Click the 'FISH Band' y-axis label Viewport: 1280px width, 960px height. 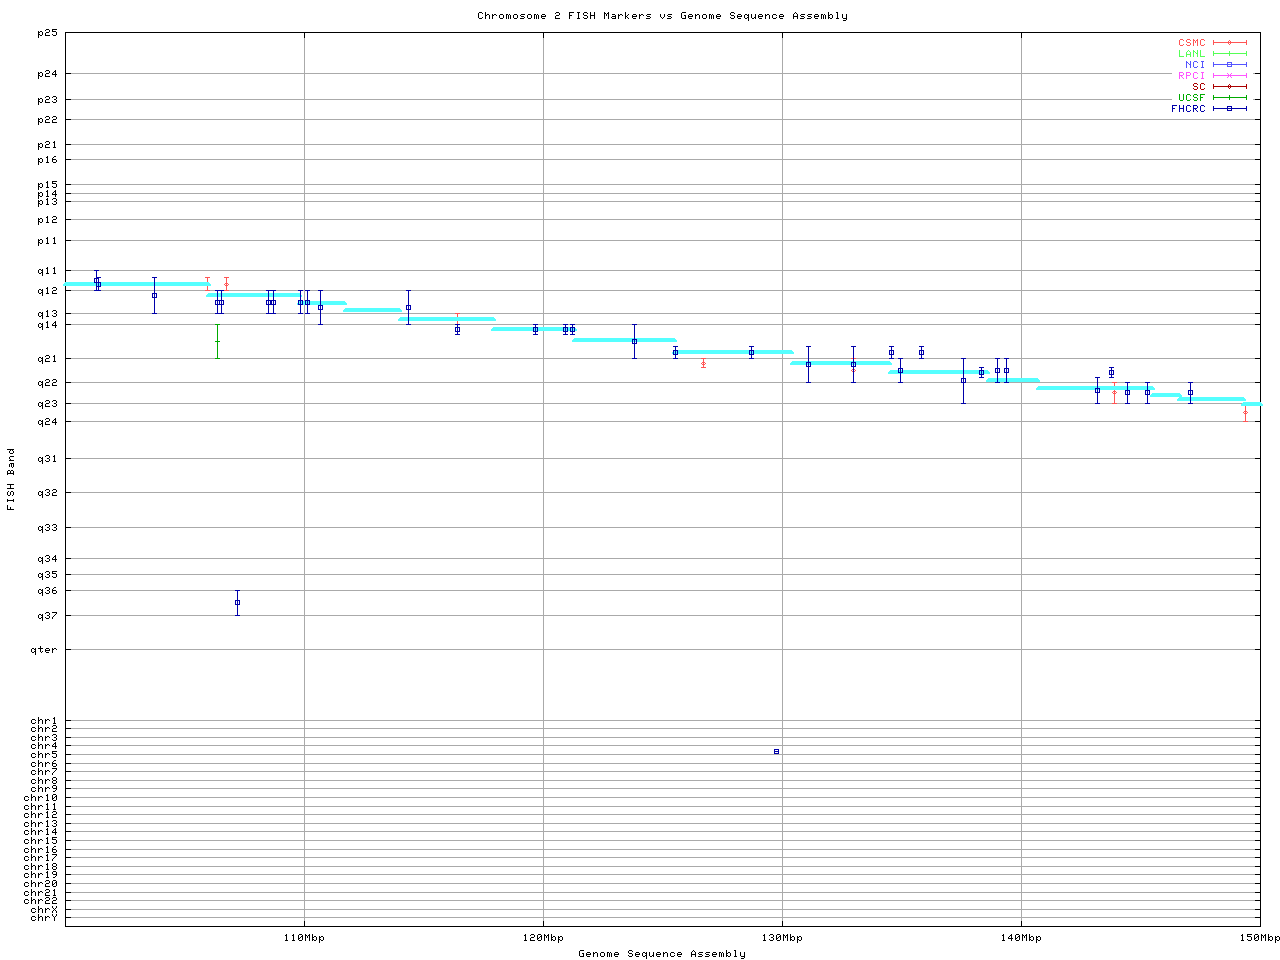point(12,479)
